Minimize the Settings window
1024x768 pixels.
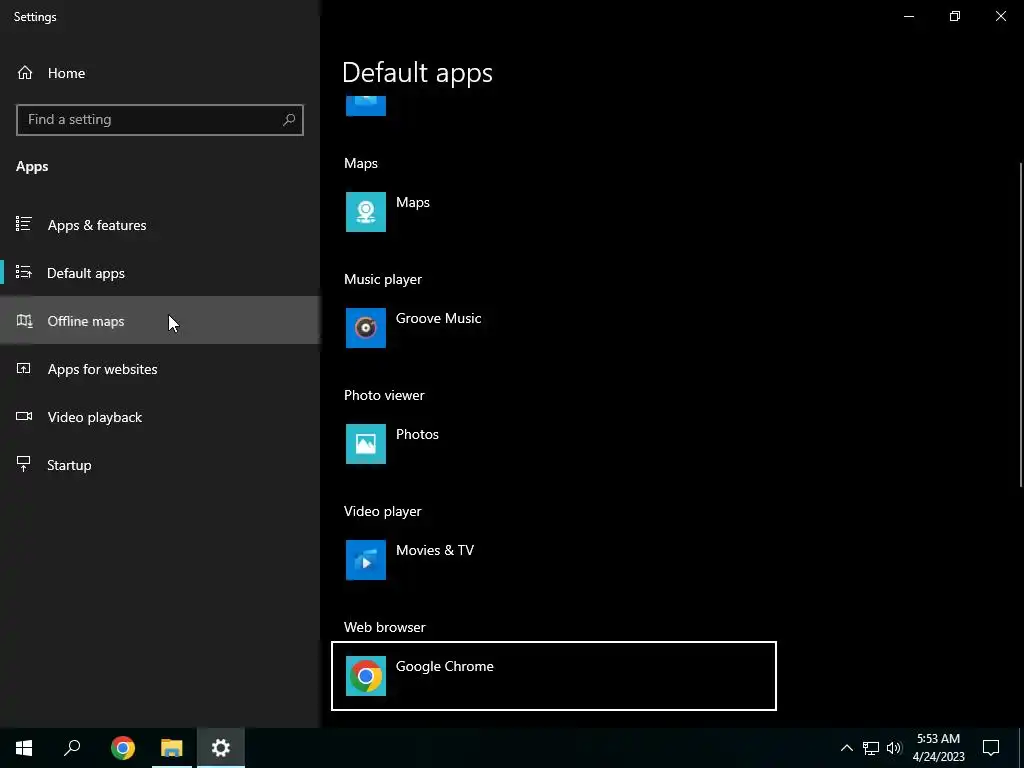pyautogui.click(x=909, y=16)
